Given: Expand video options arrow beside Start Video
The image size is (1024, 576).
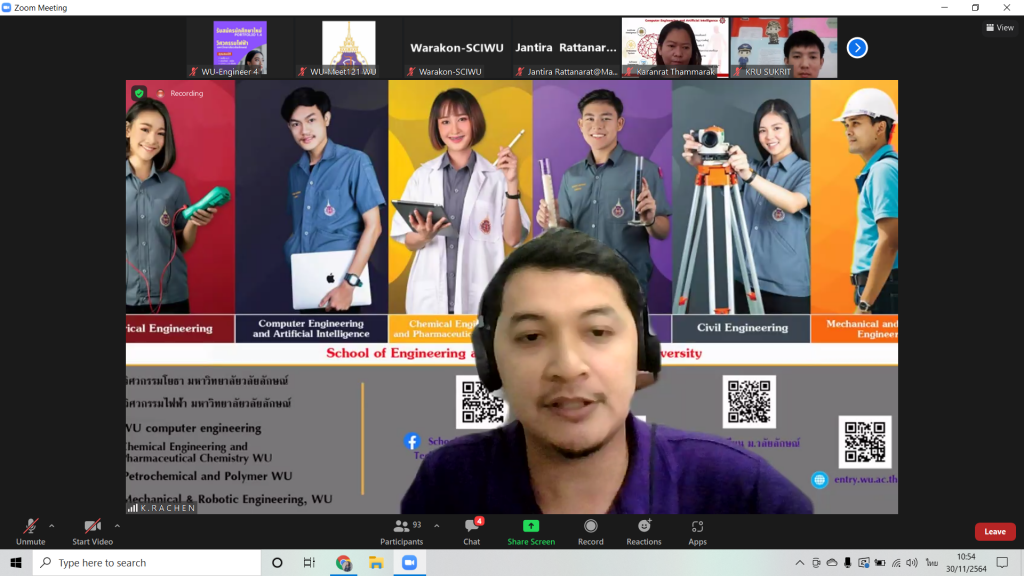Looking at the screenshot, I should click(117, 525).
